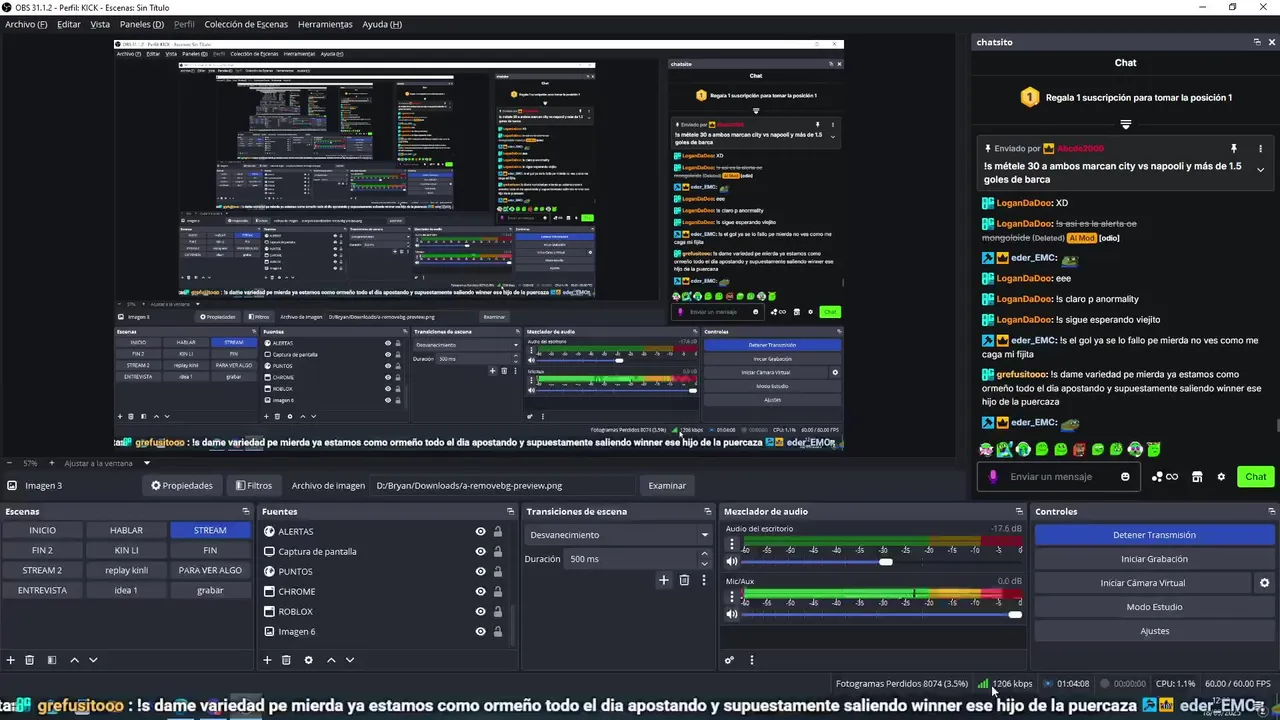Open Colección de Escenas menu

pyautogui.click(x=246, y=24)
